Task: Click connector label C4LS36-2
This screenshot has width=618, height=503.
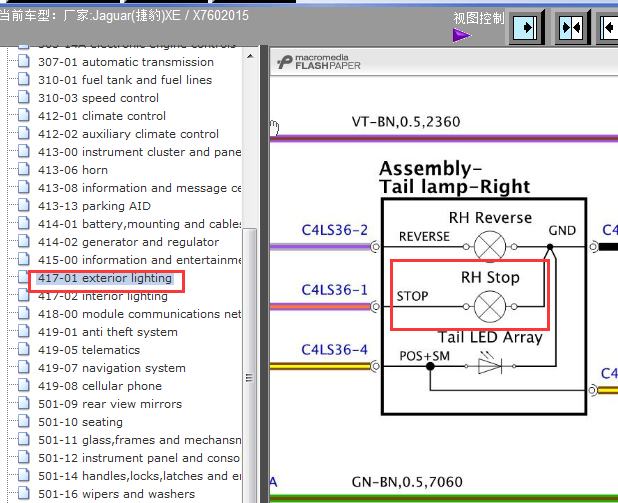Action: (x=334, y=230)
